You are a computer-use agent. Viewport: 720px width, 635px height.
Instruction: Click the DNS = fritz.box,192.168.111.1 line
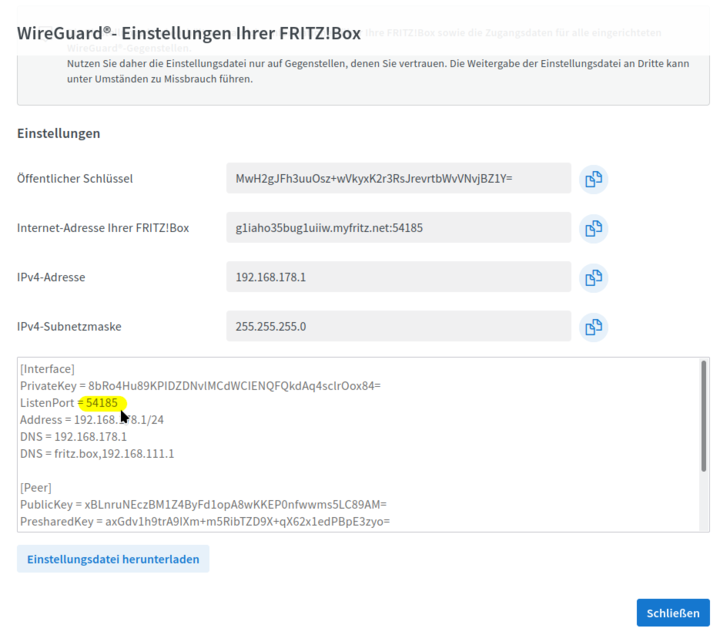pos(97,454)
